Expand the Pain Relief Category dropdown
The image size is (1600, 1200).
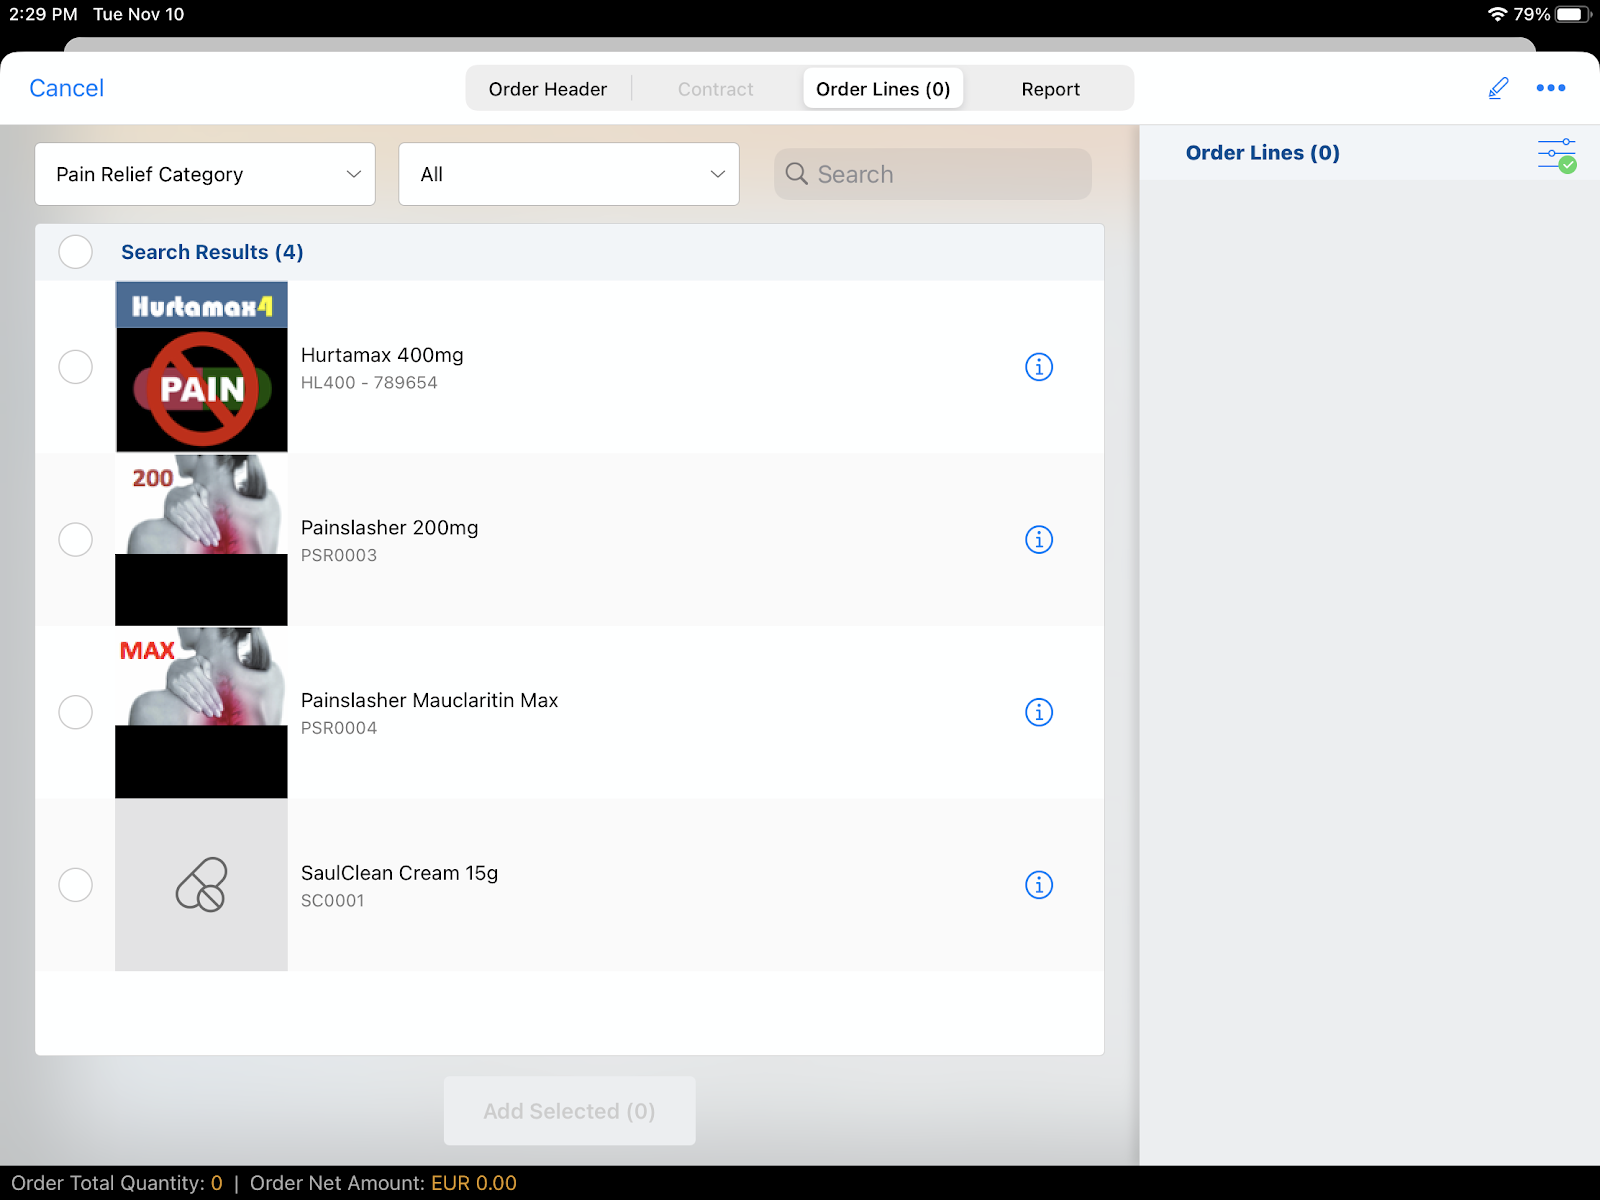205,174
